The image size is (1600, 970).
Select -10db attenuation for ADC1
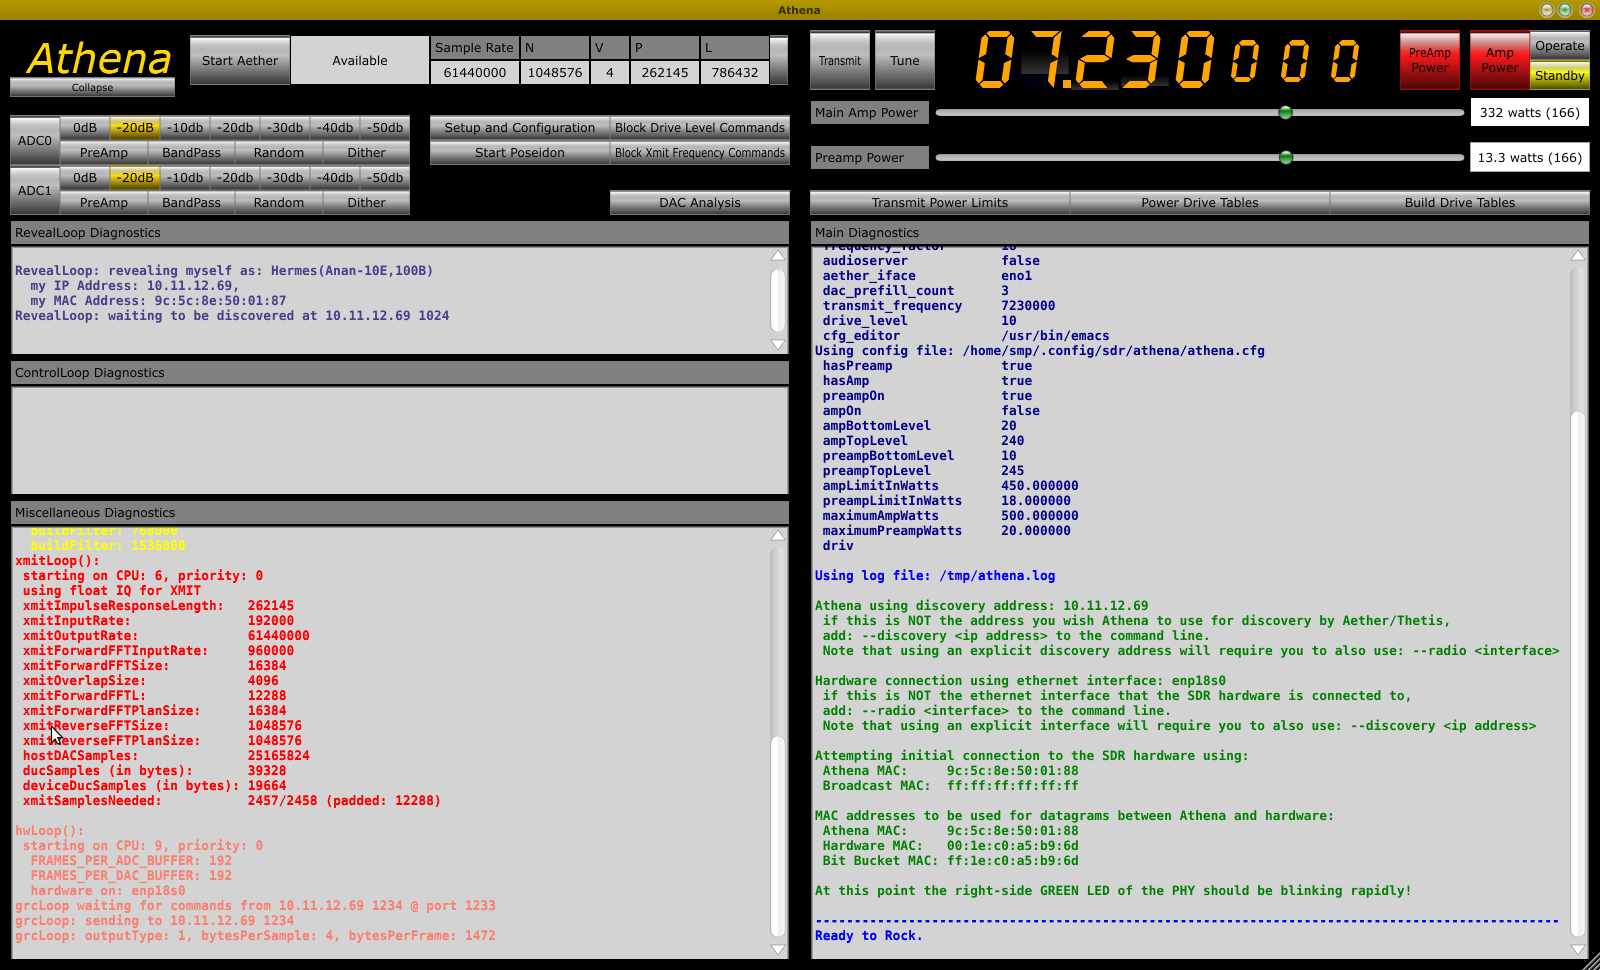tap(185, 178)
